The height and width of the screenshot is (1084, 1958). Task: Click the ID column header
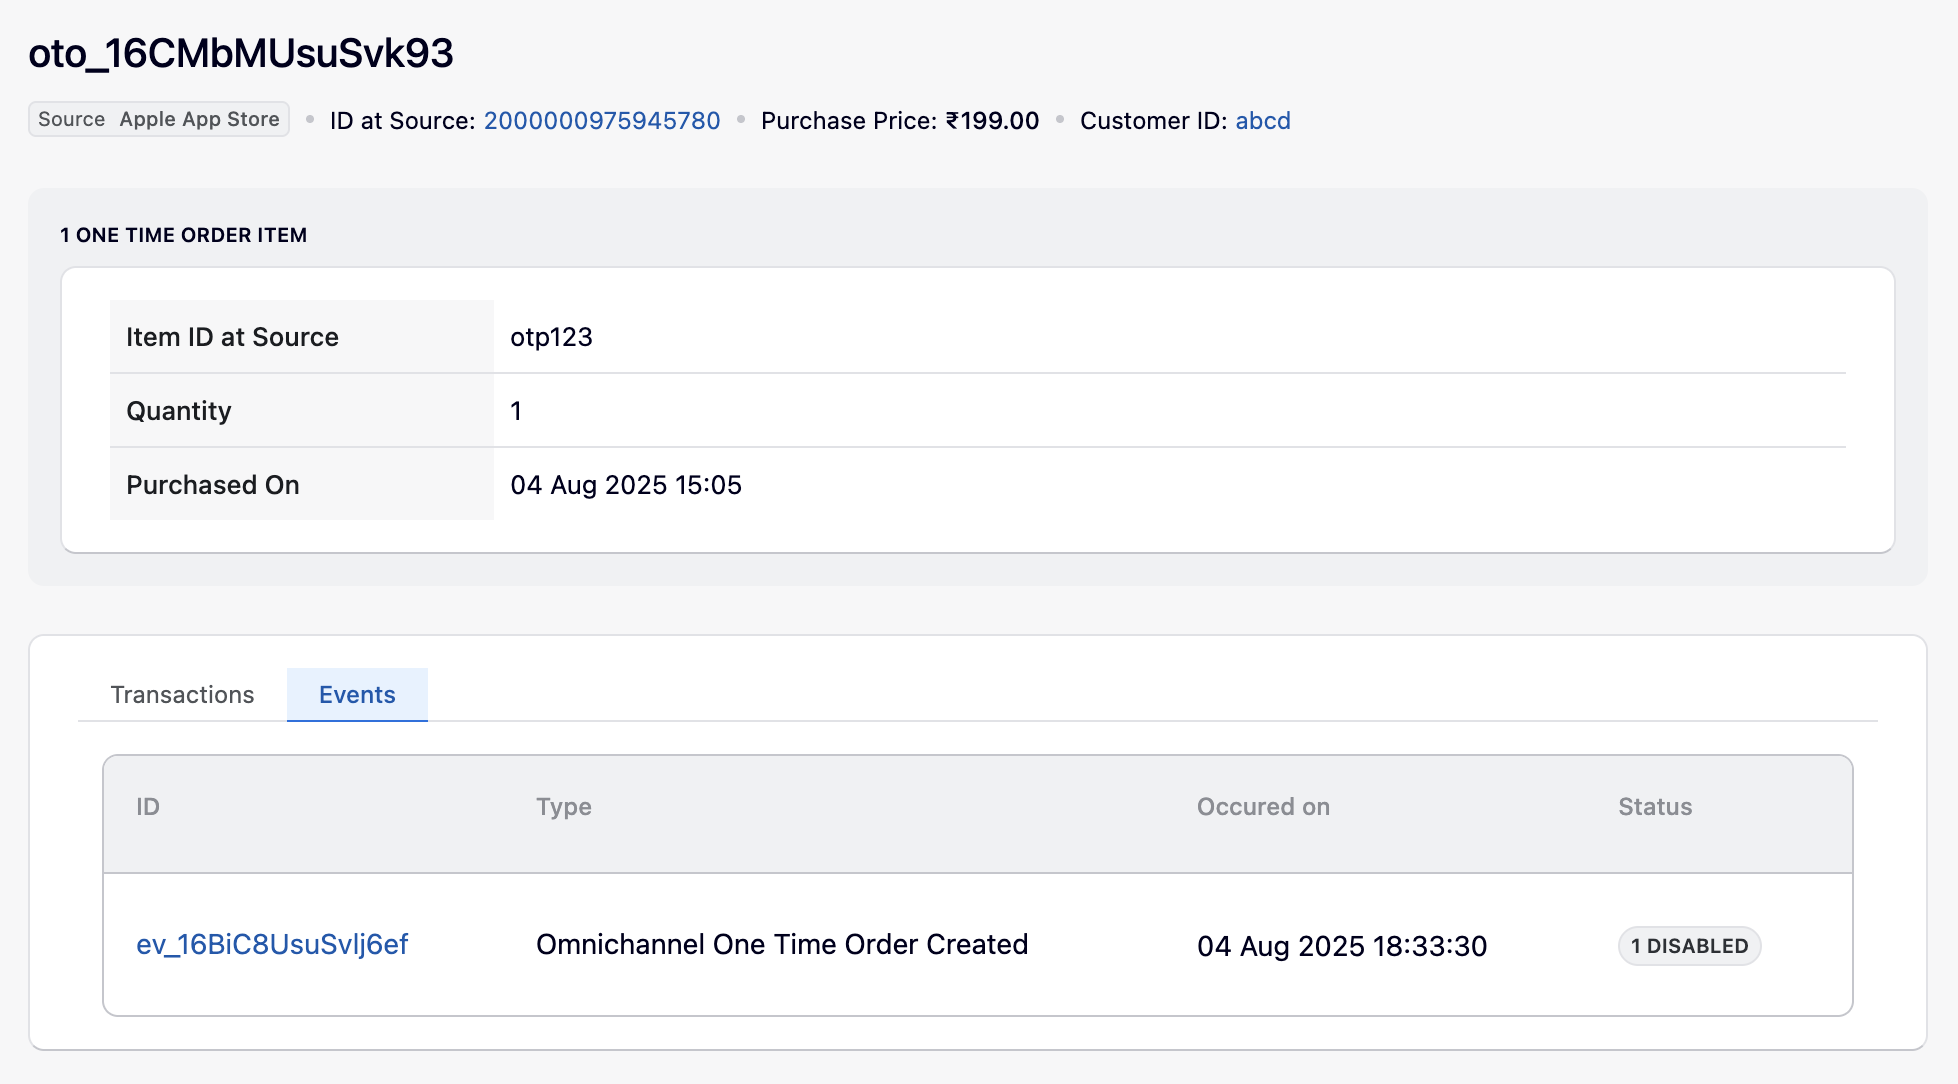pos(148,807)
